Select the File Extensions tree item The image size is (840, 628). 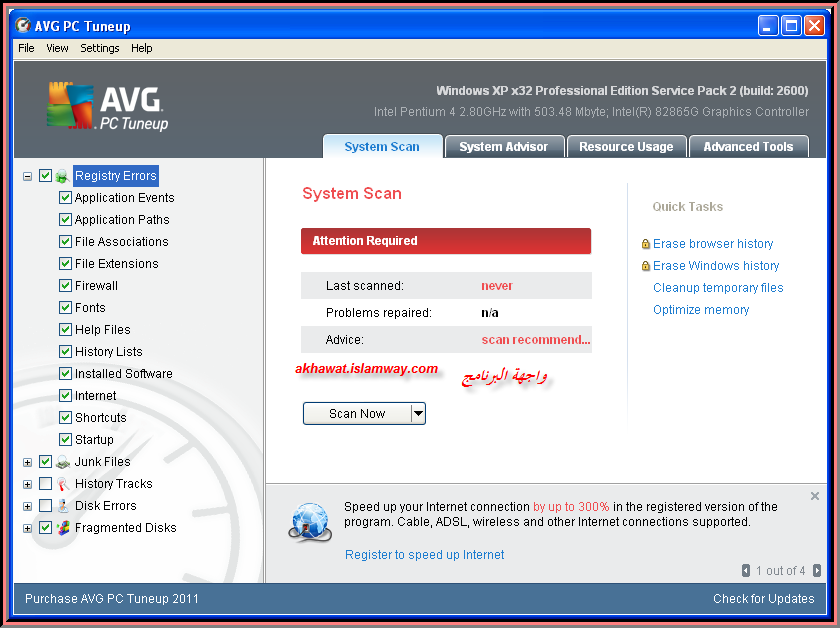click(x=117, y=264)
